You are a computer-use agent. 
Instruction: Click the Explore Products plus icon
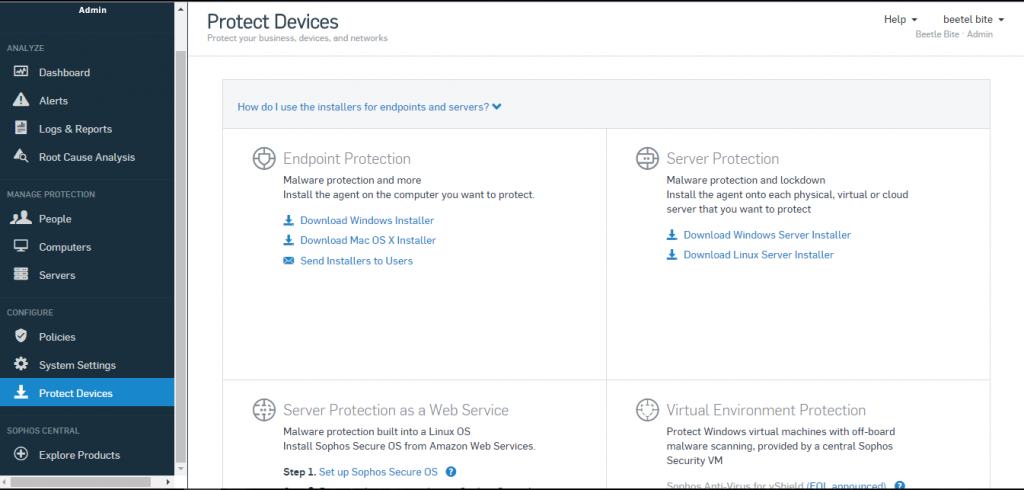tap(21, 454)
